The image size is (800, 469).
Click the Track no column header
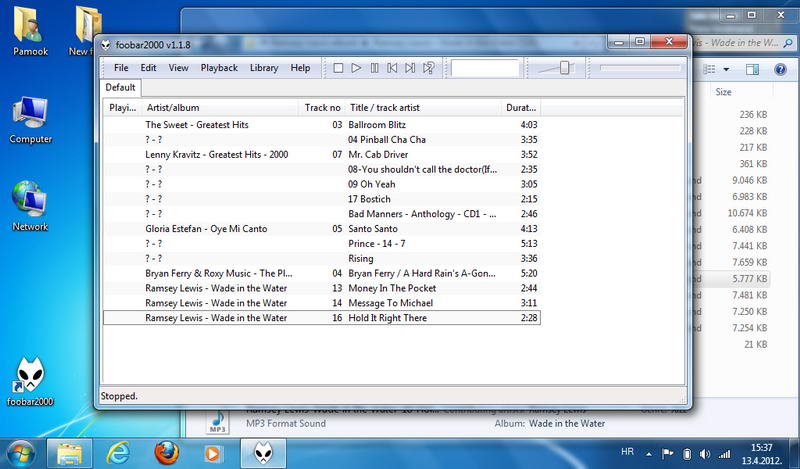click(322, 107)
